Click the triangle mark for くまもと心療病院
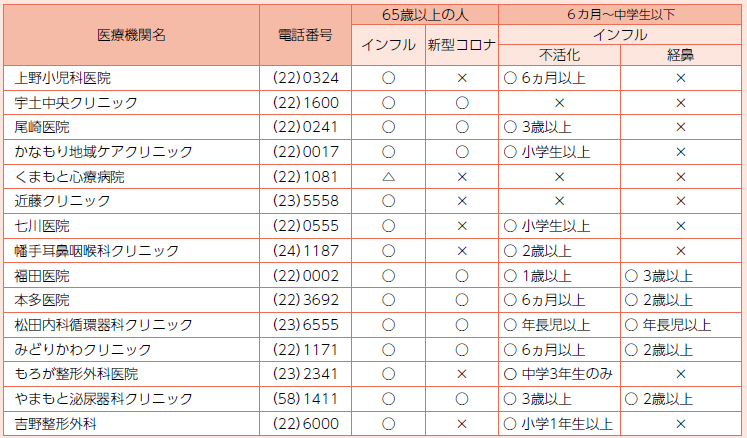 (389, 177)
